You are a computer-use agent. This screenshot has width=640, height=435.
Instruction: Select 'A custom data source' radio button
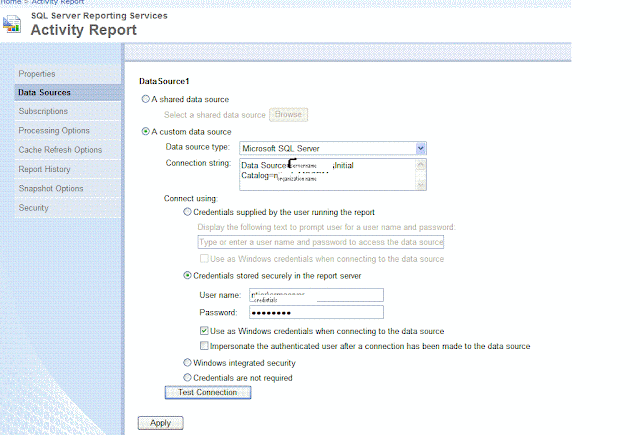[145, 131]
